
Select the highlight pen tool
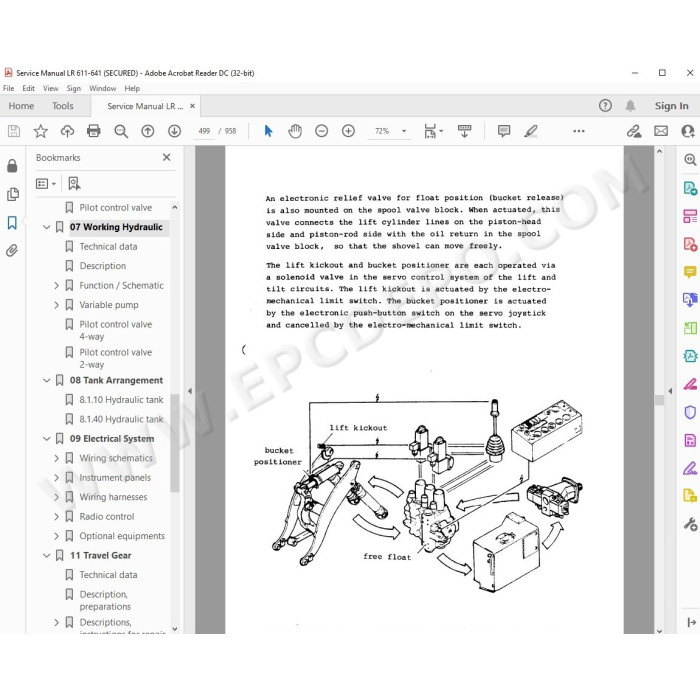tap(531, 131)
